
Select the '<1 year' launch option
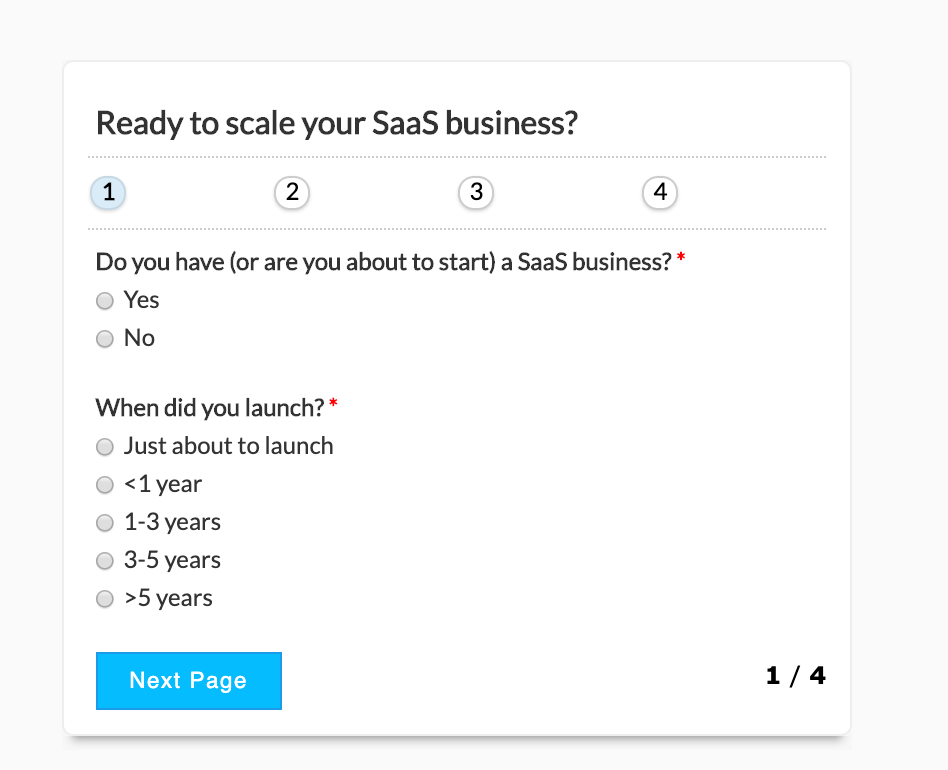point(105,484)
